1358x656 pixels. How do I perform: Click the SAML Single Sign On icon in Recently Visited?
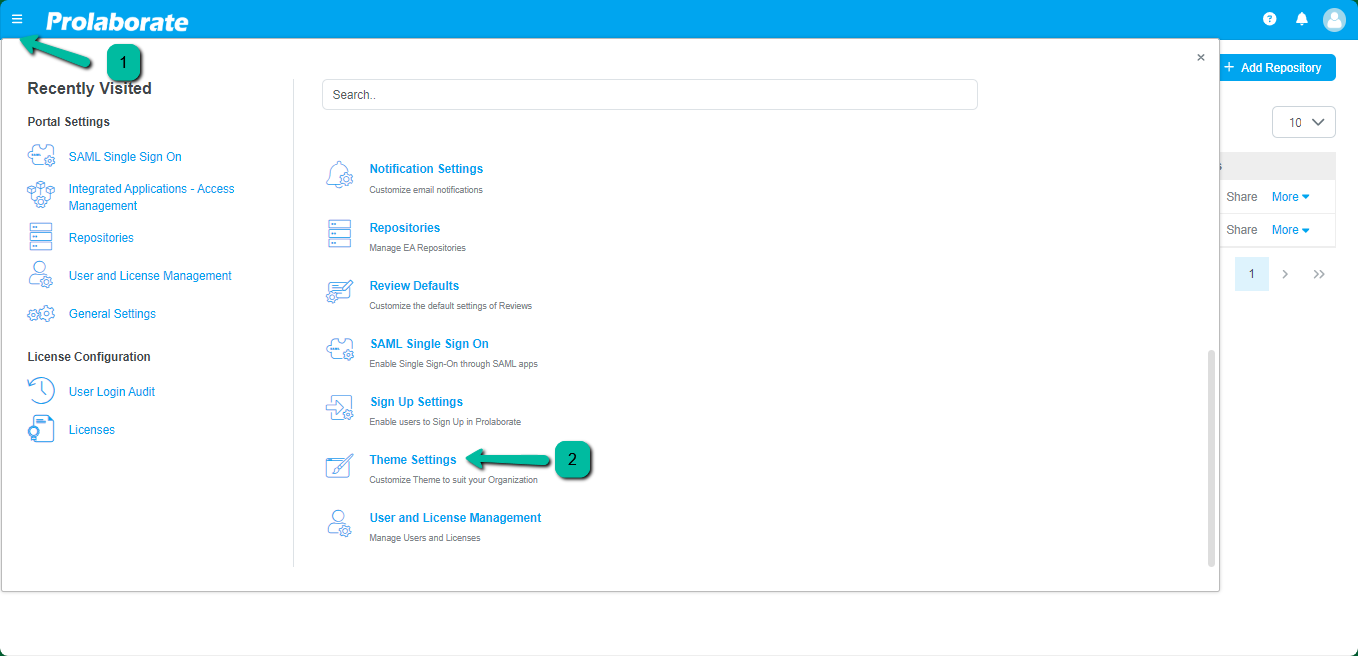coord(41,156)
